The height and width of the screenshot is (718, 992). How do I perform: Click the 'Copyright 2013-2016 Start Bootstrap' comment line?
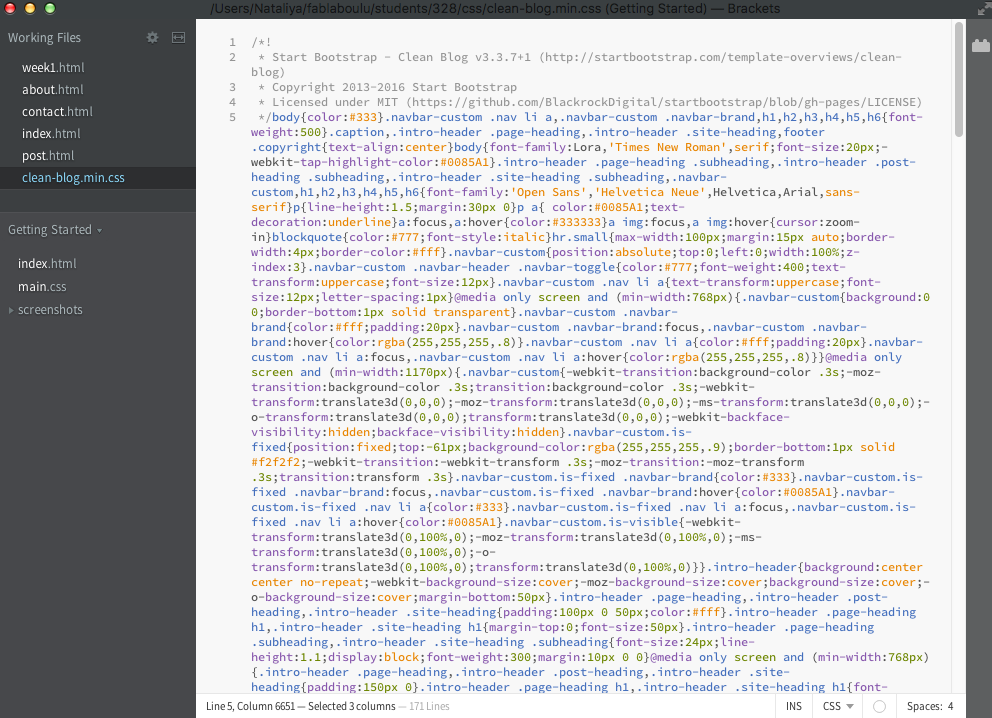387,87
